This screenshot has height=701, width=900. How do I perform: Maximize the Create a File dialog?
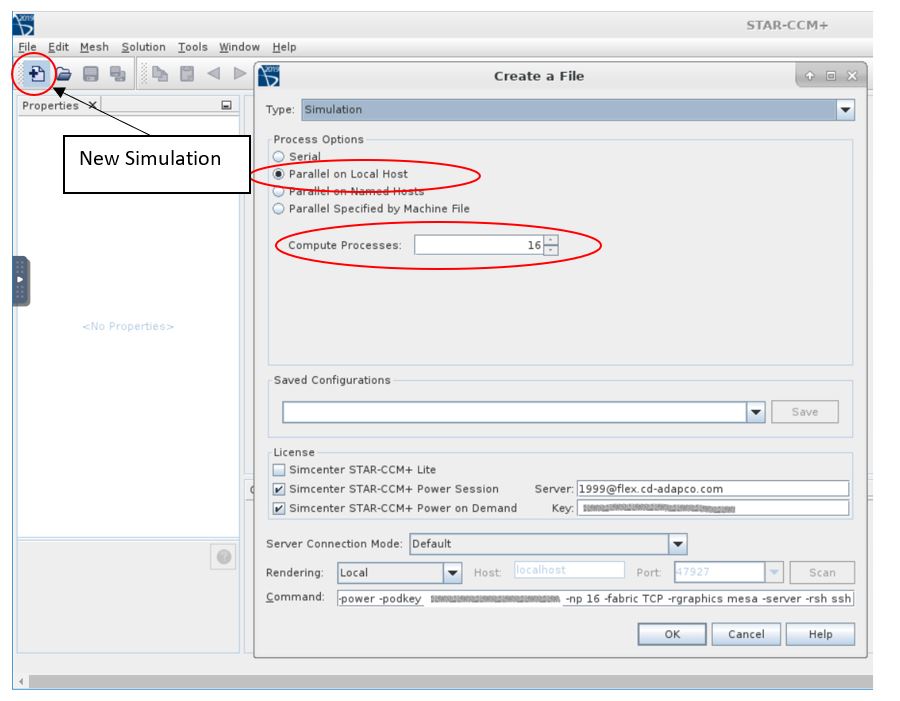pos(831,76)
